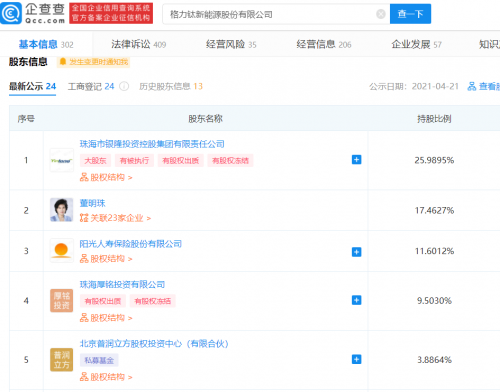Click the 普润立方 logo icon
The height and width of the screenshot is (392, 500).
[62, 360]
